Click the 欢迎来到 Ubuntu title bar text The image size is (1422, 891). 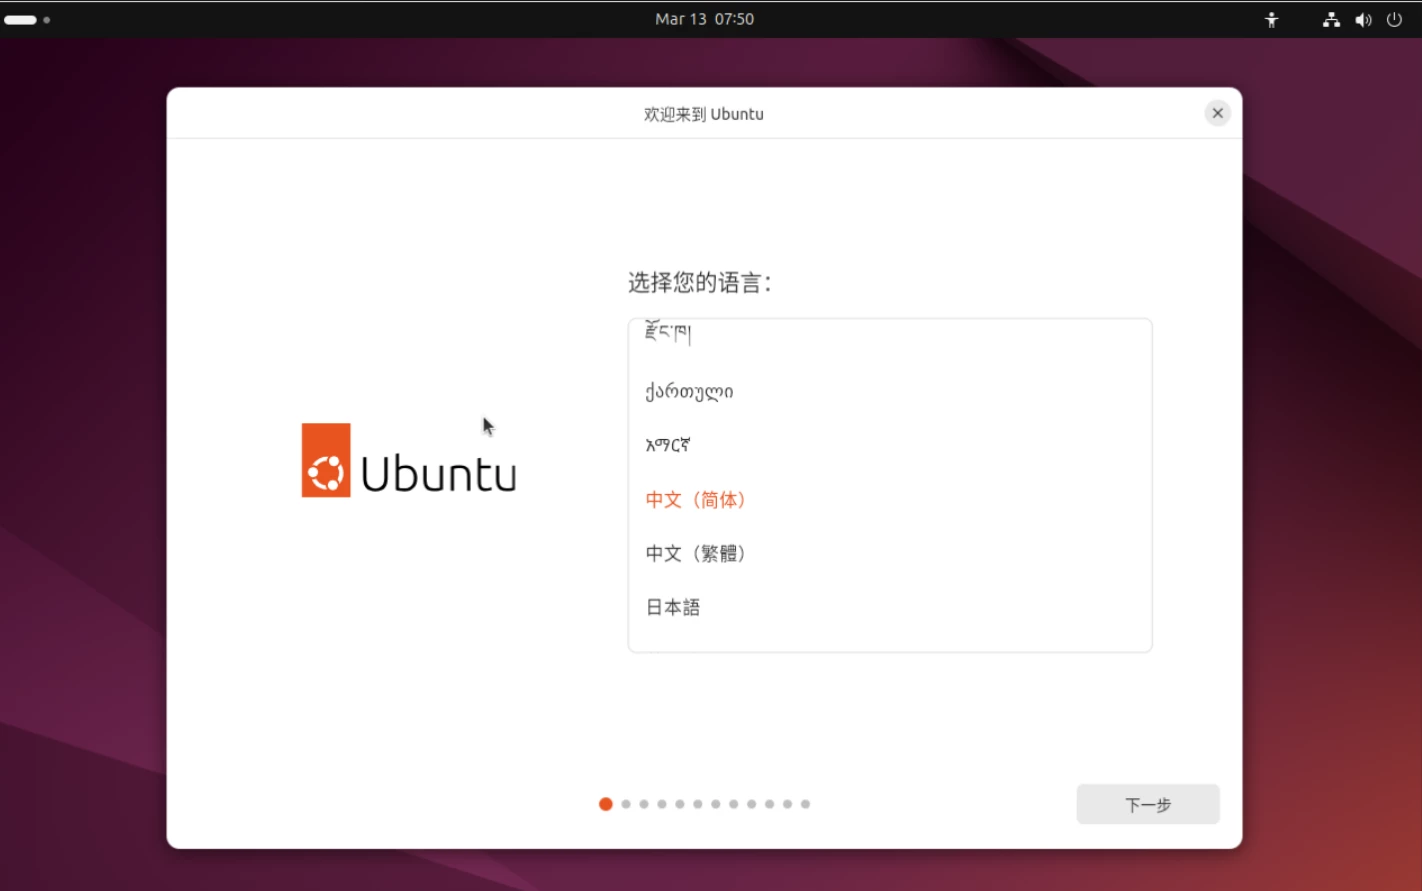coord(703,114)
